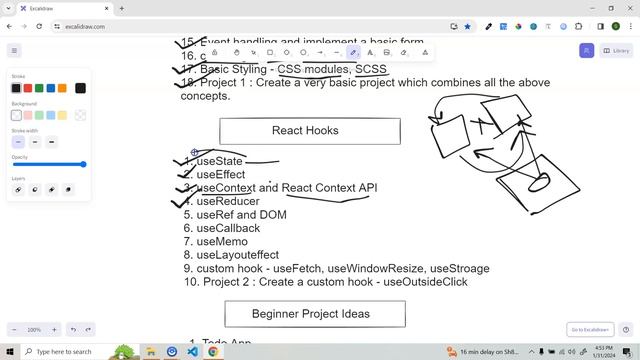Open the background color picker swatch

coord(80,116)
